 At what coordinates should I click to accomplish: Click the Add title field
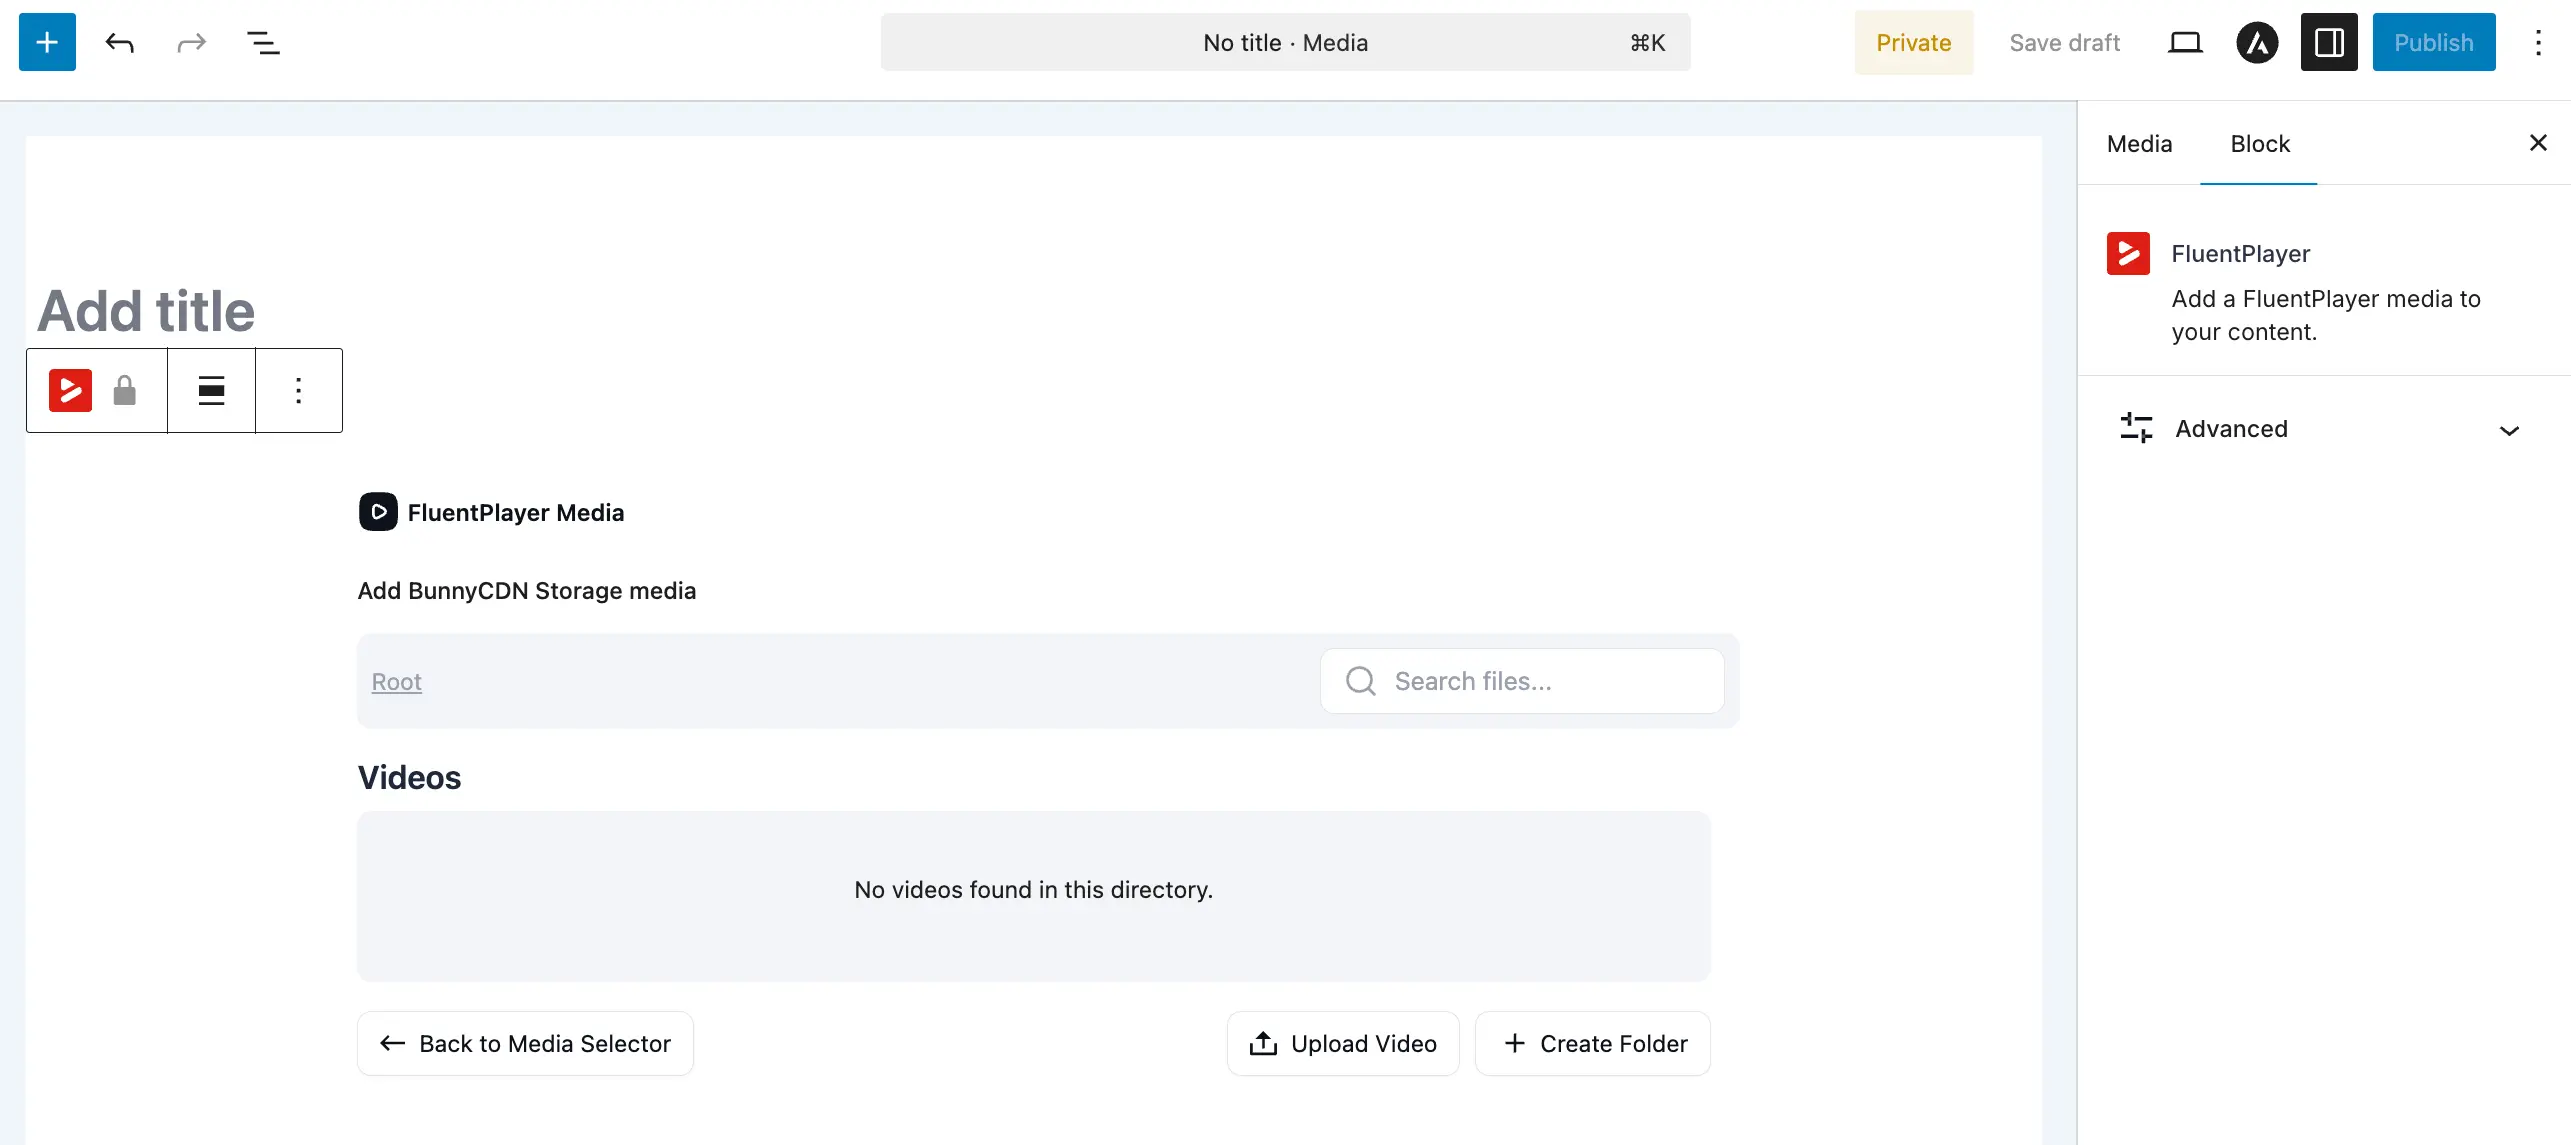tap(146, 310)
